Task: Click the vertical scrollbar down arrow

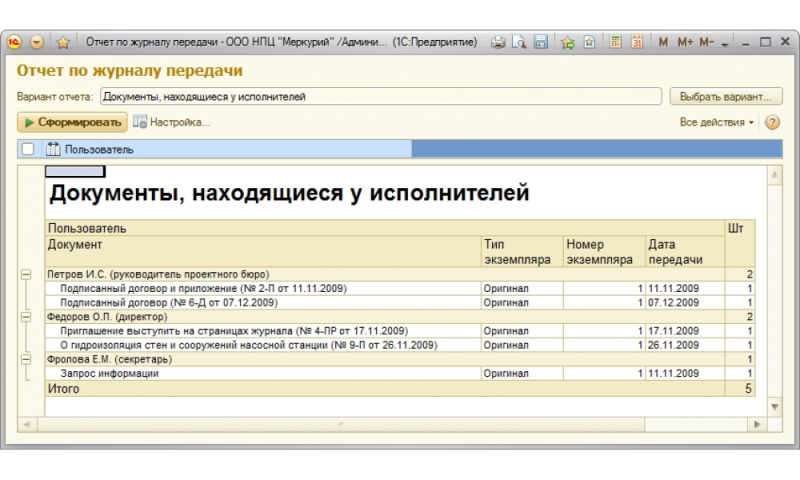Action: 774,406
